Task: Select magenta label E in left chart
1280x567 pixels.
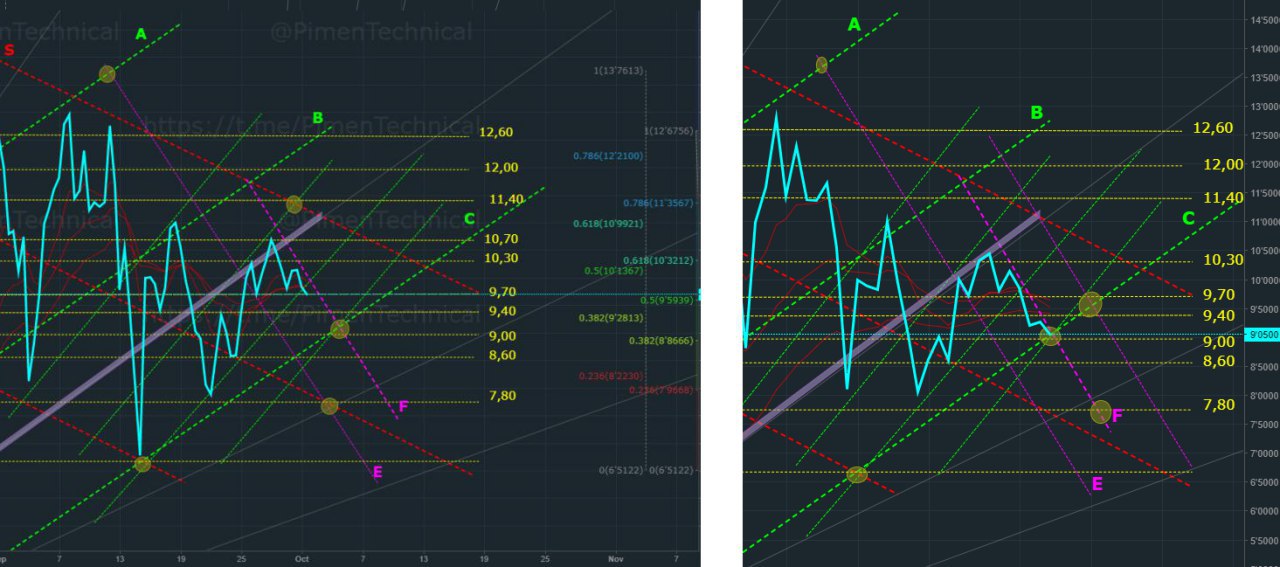Action: pos(377,472)
